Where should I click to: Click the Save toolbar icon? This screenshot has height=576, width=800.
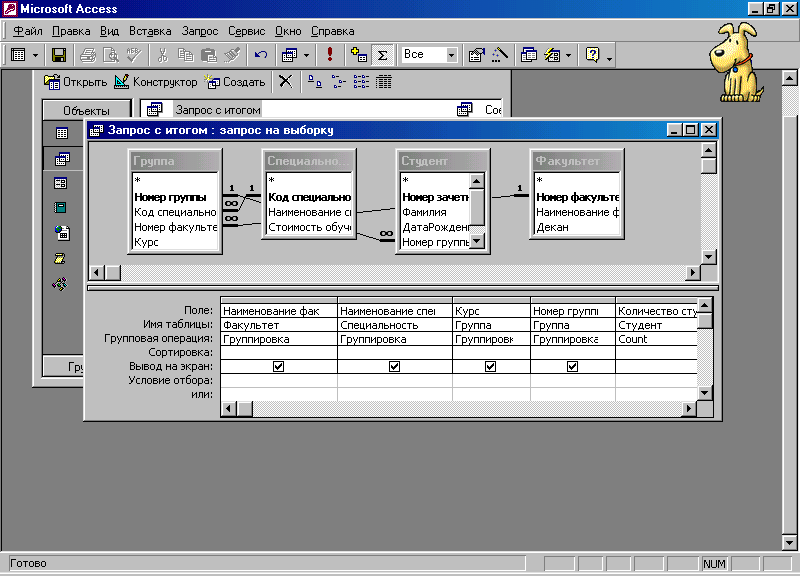[59, 55]
